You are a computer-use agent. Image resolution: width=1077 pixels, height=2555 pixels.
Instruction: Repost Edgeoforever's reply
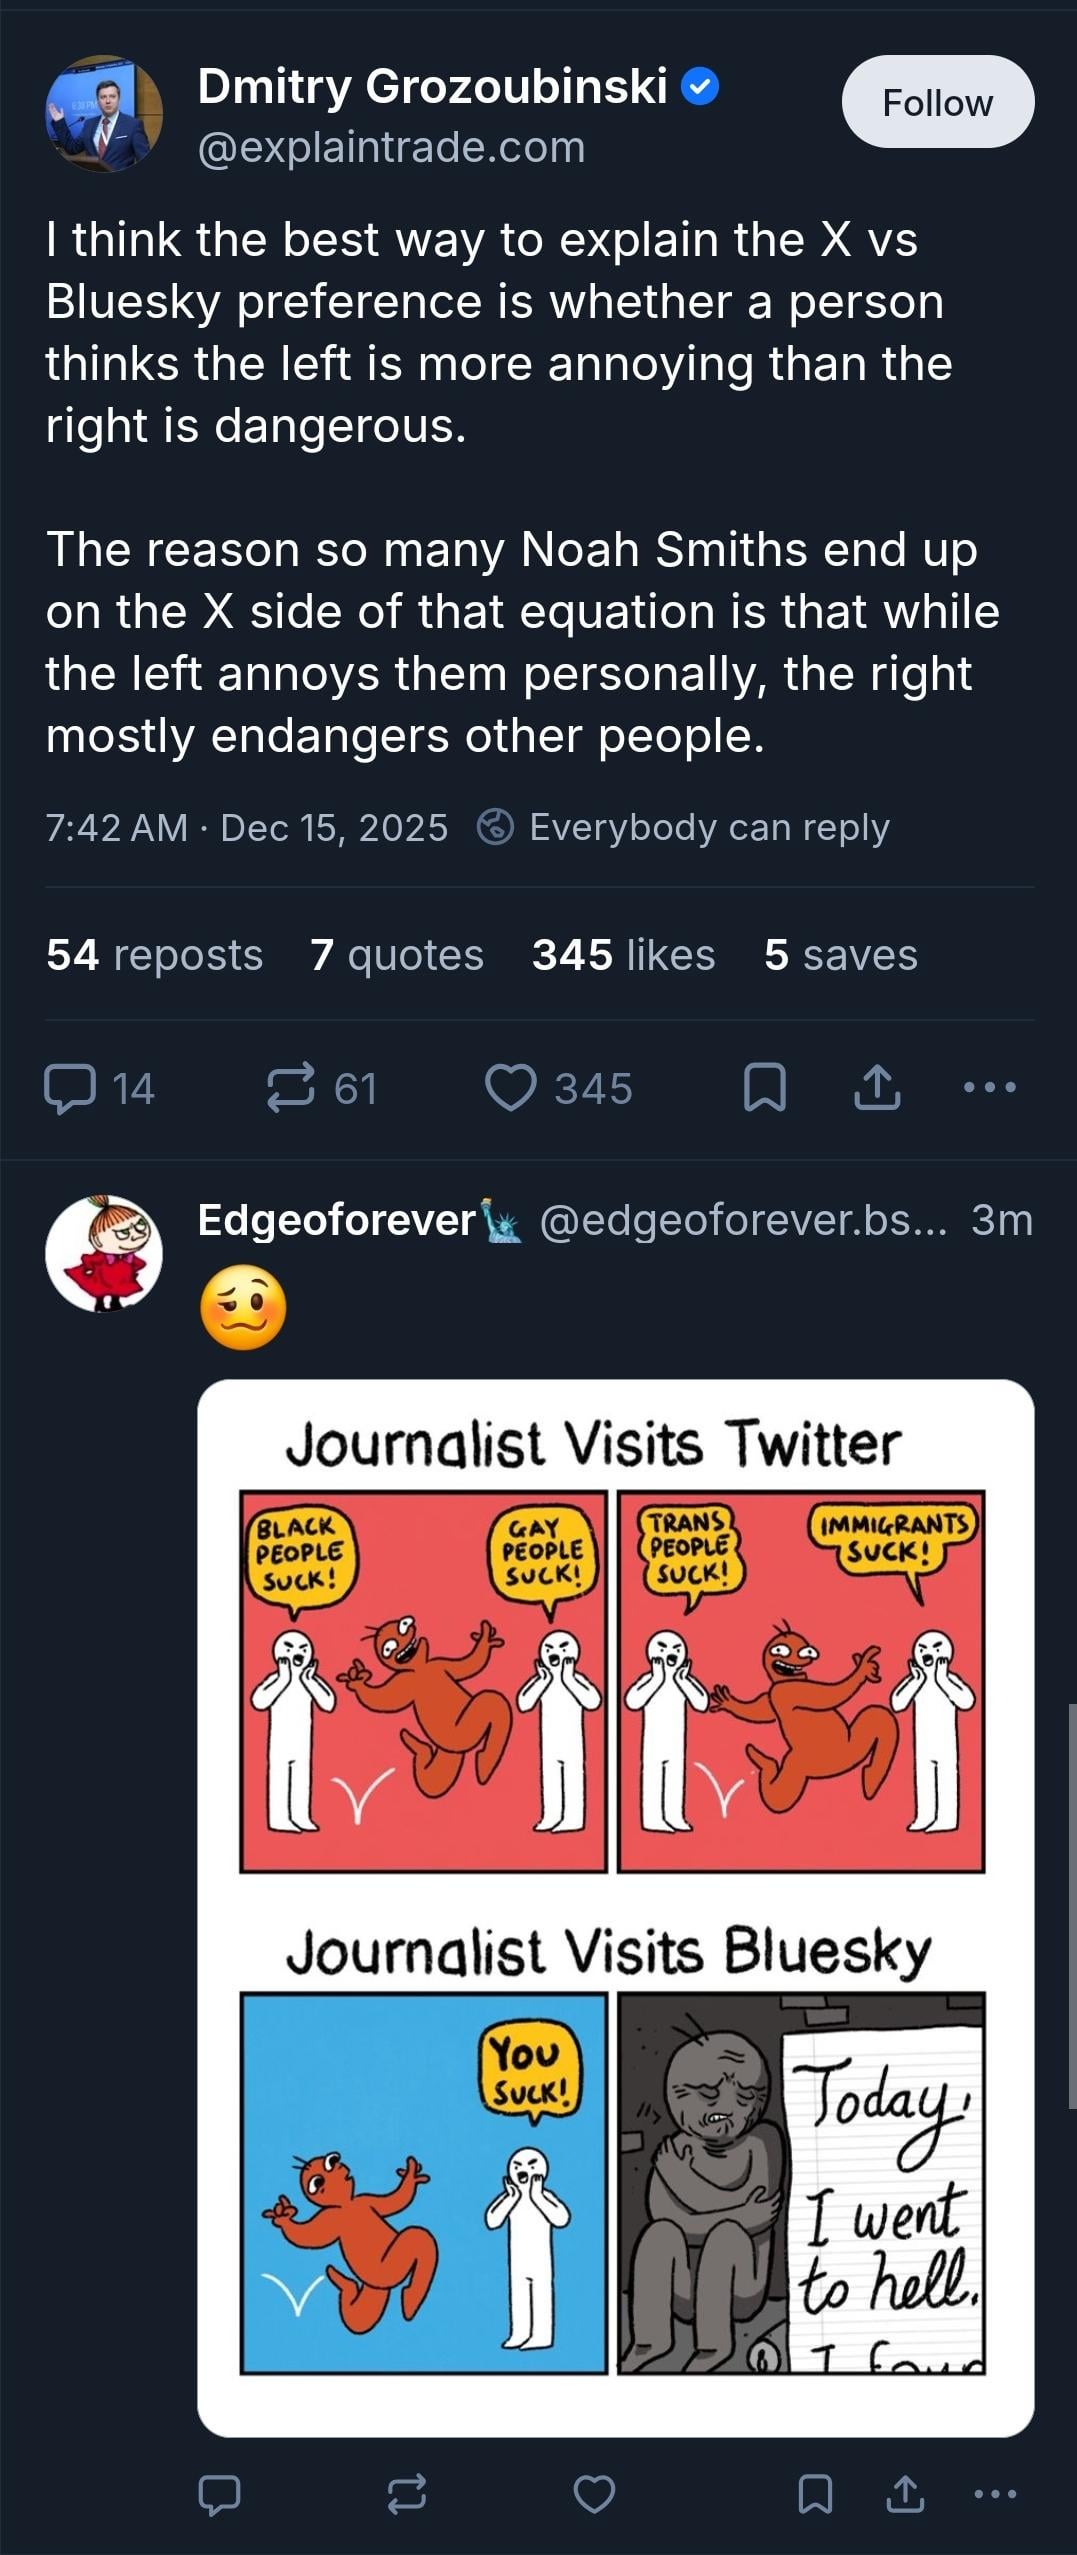(x=407, y=2494)
